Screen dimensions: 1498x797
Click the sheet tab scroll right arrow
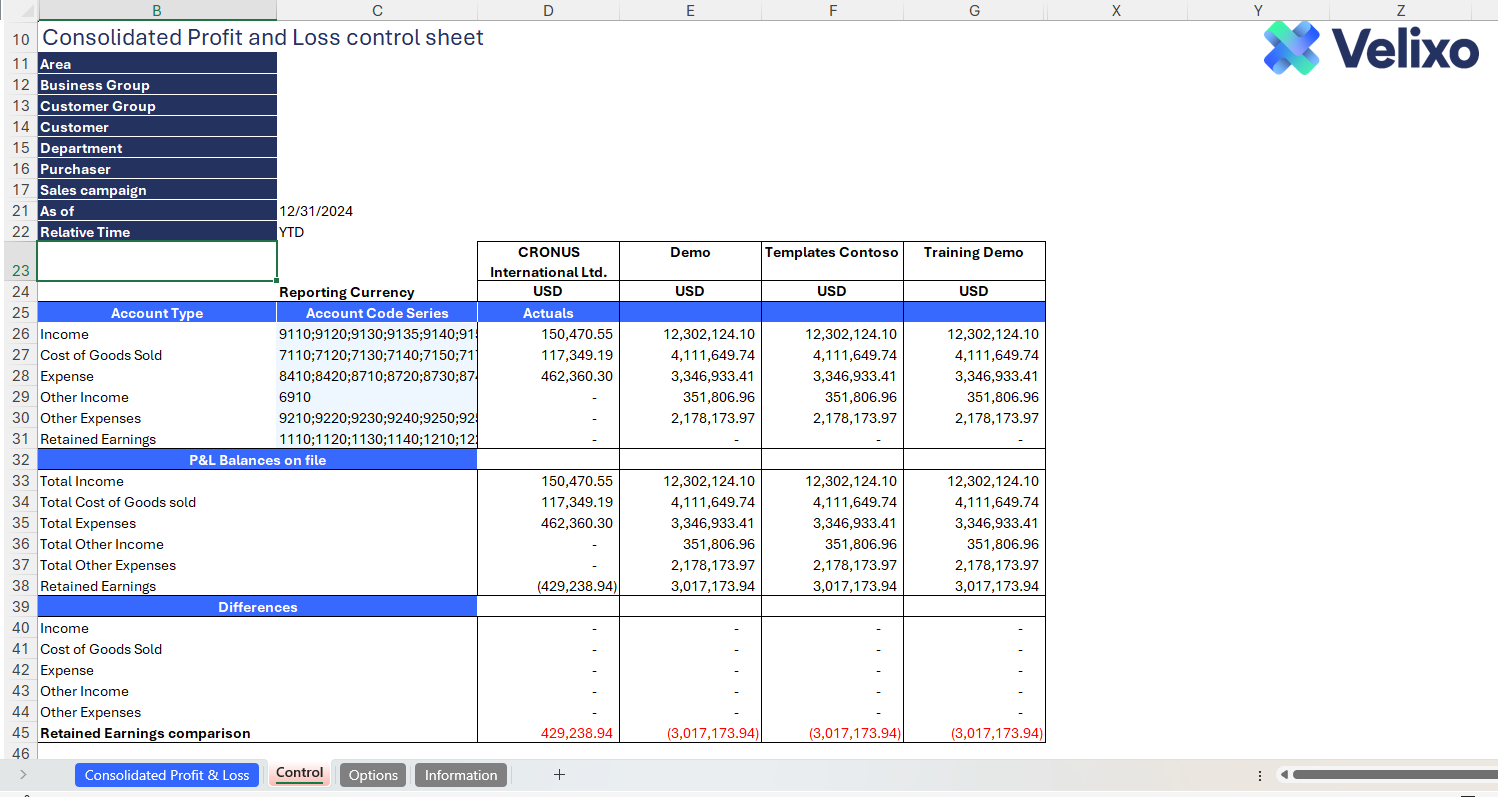coord(23,775)
